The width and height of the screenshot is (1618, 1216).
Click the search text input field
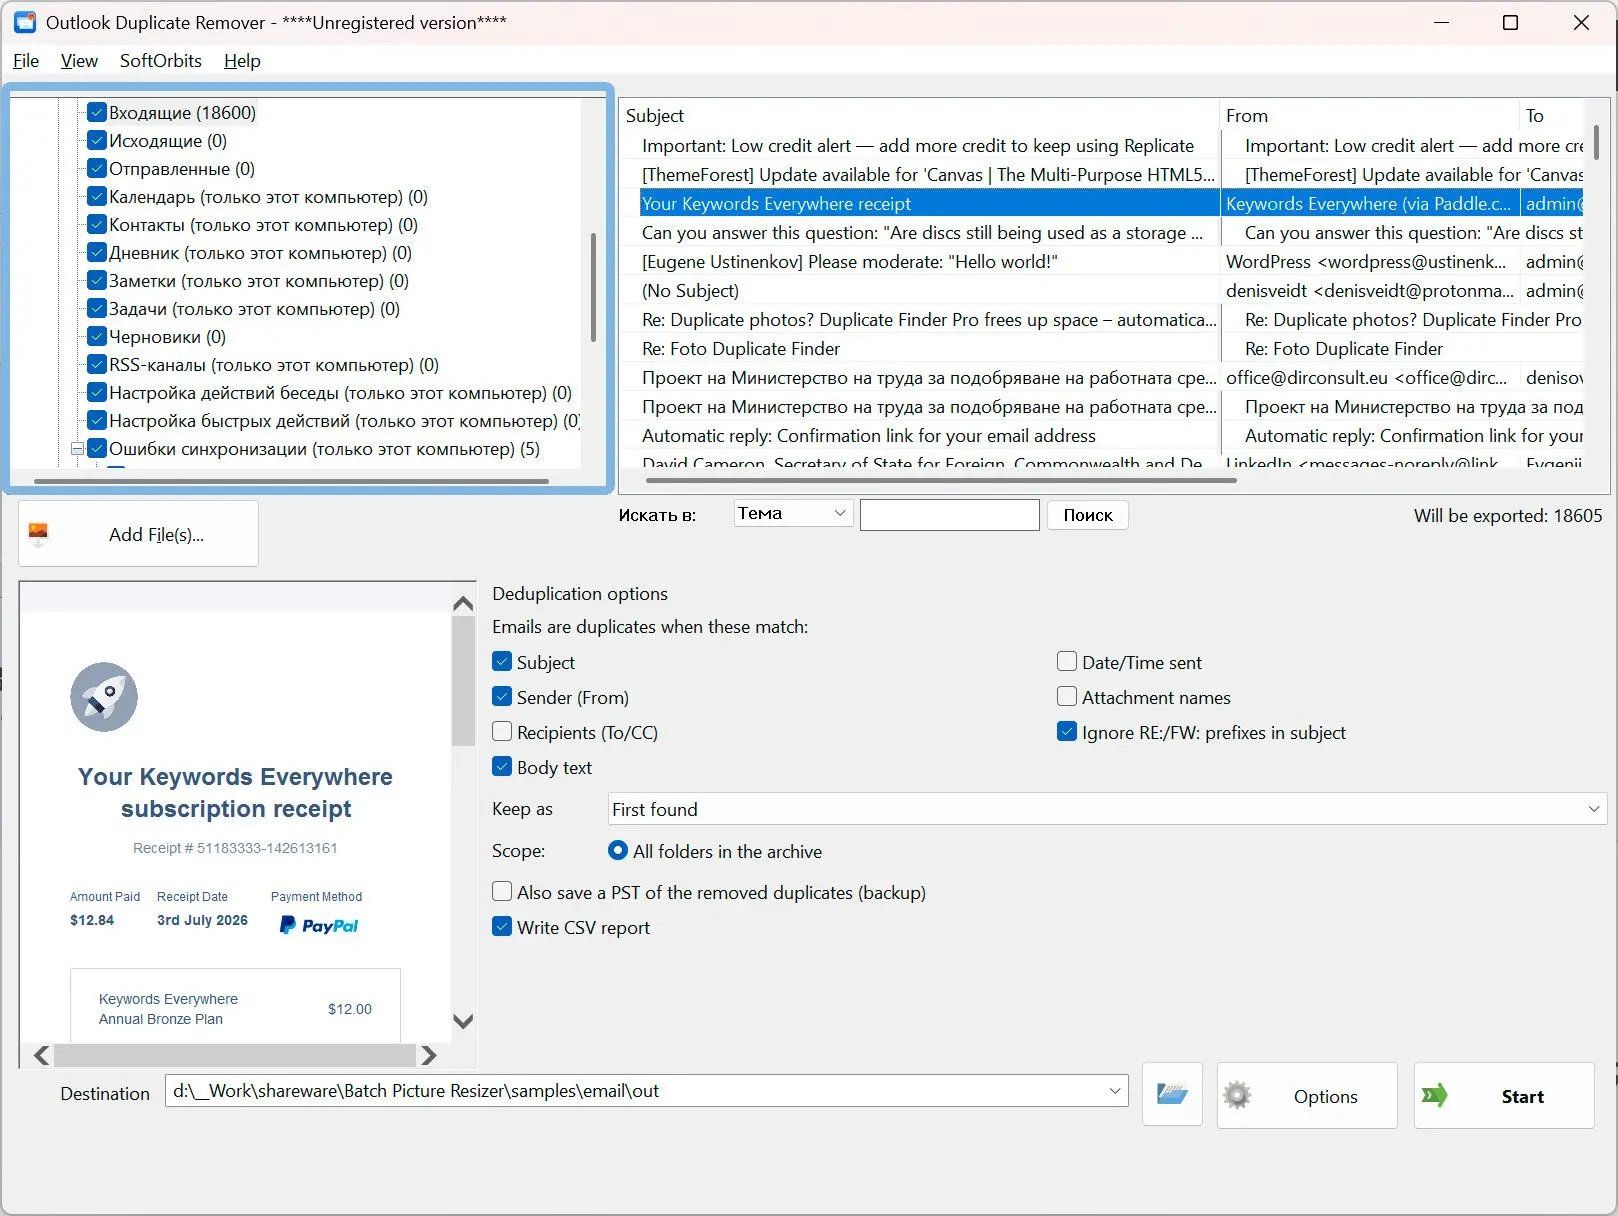coord(949,515)
